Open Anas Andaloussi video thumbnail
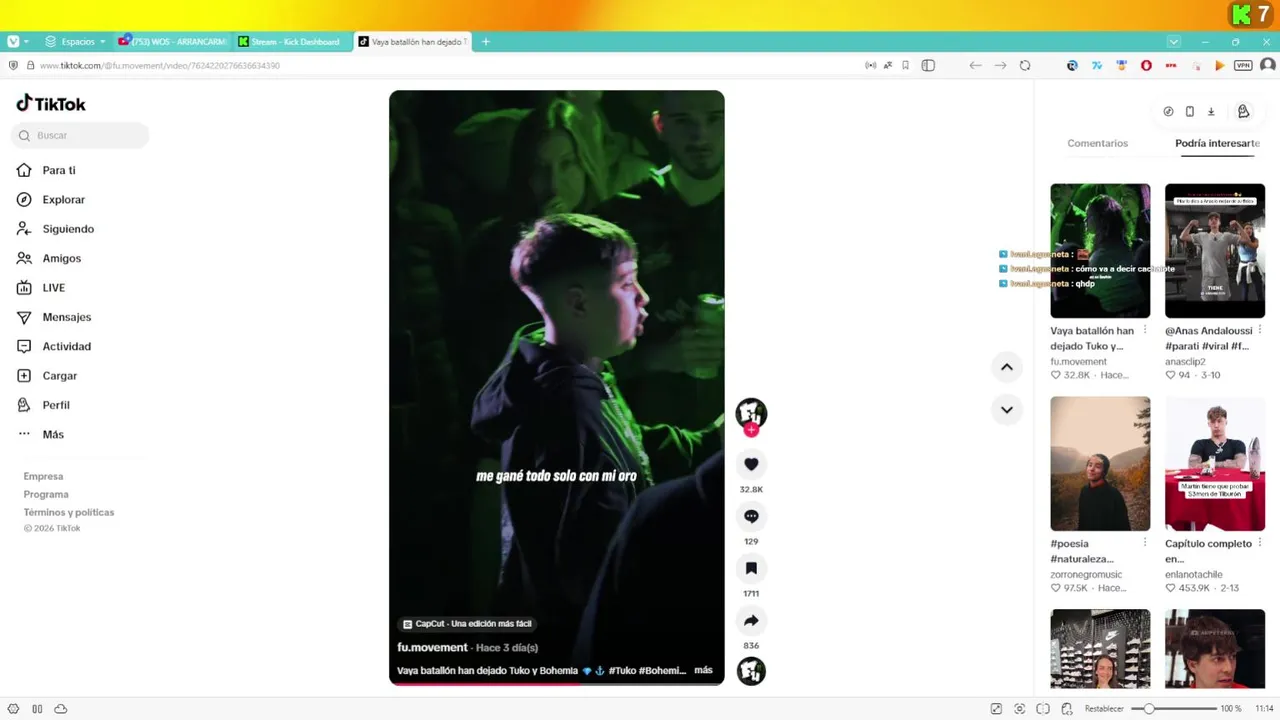This screenshot has width=1280, height=720. point(1215,250)
